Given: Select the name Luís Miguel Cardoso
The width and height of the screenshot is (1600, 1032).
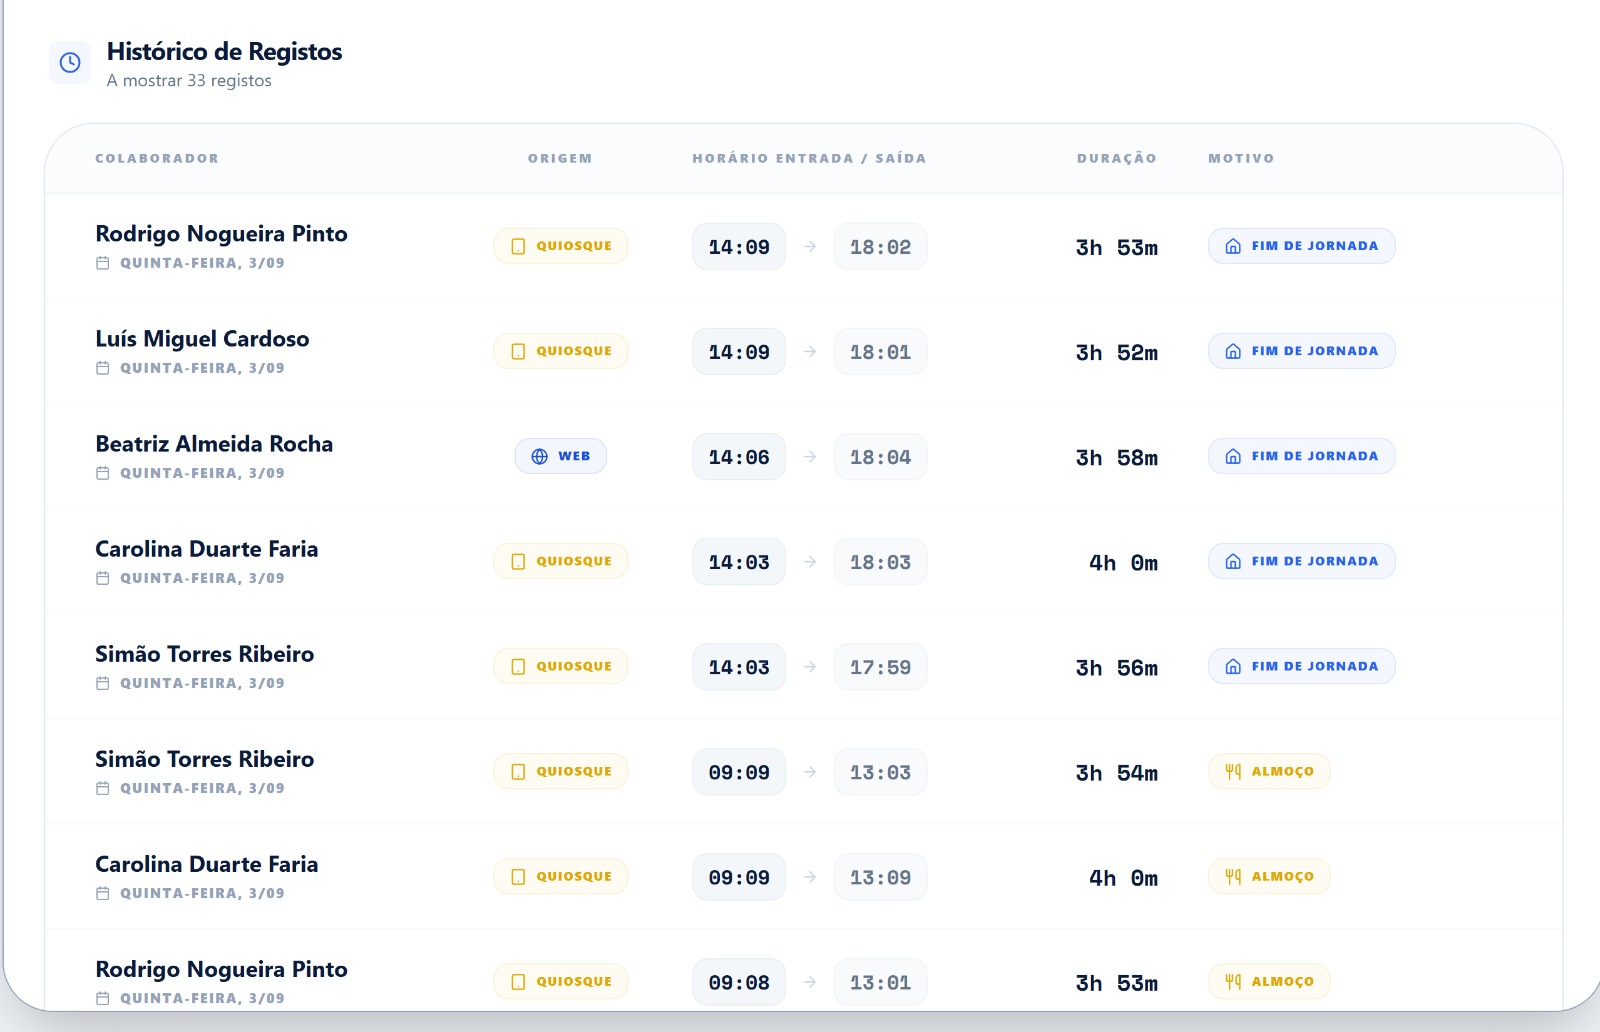Looking at the screenshot, I should [x=202, y=339].
